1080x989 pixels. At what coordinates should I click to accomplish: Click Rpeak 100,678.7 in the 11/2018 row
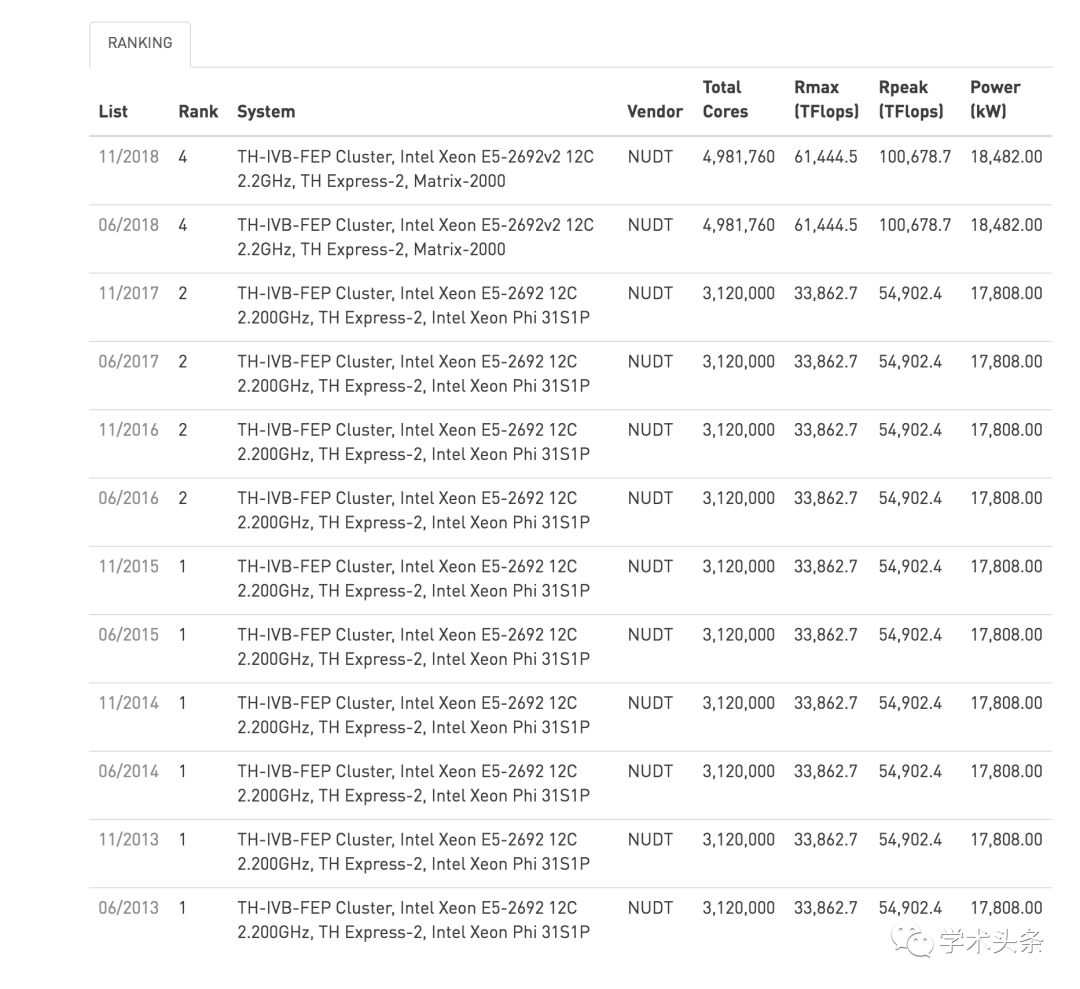(915, 157)
